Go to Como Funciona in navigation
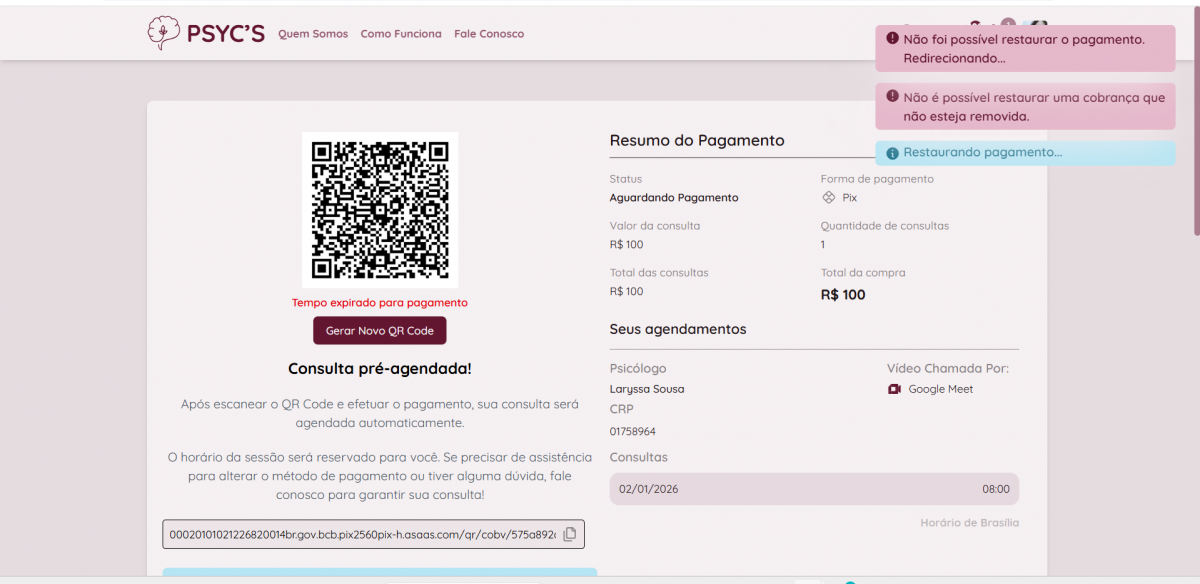 click(401, 34)
